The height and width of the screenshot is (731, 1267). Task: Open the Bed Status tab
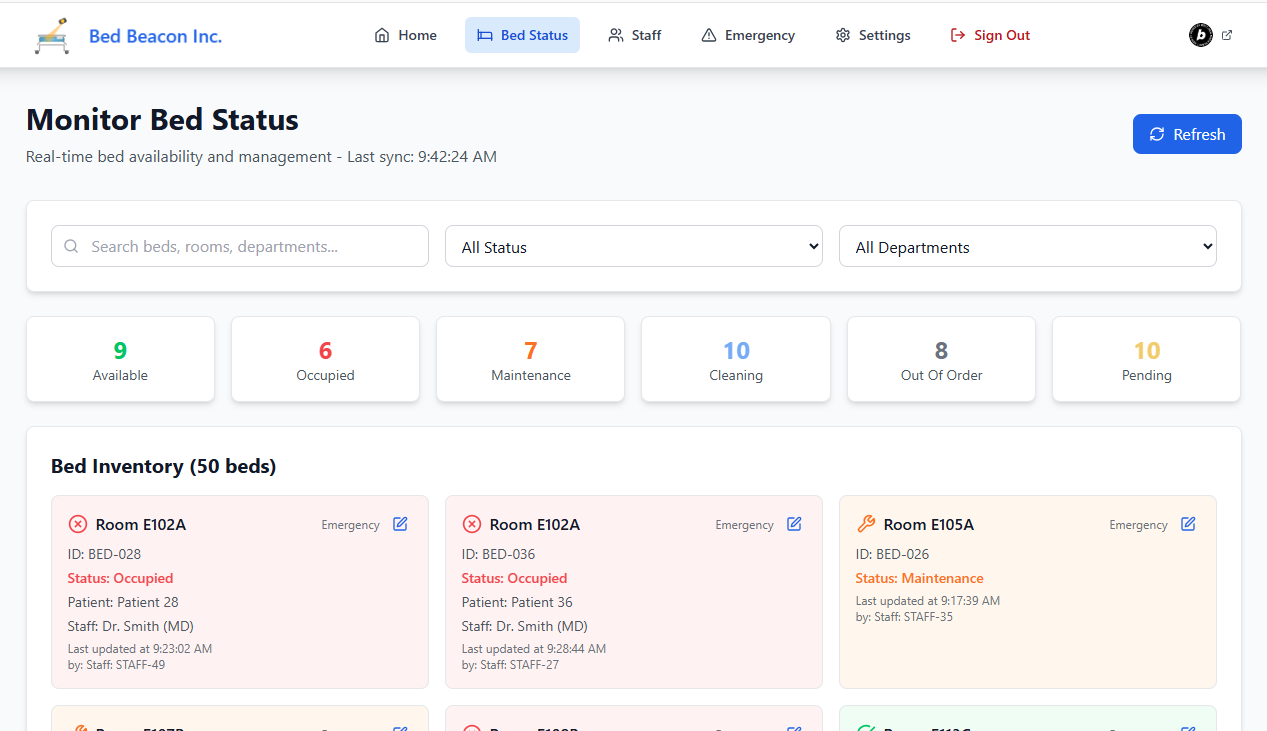pyautogui.click(x=522, y=35)
